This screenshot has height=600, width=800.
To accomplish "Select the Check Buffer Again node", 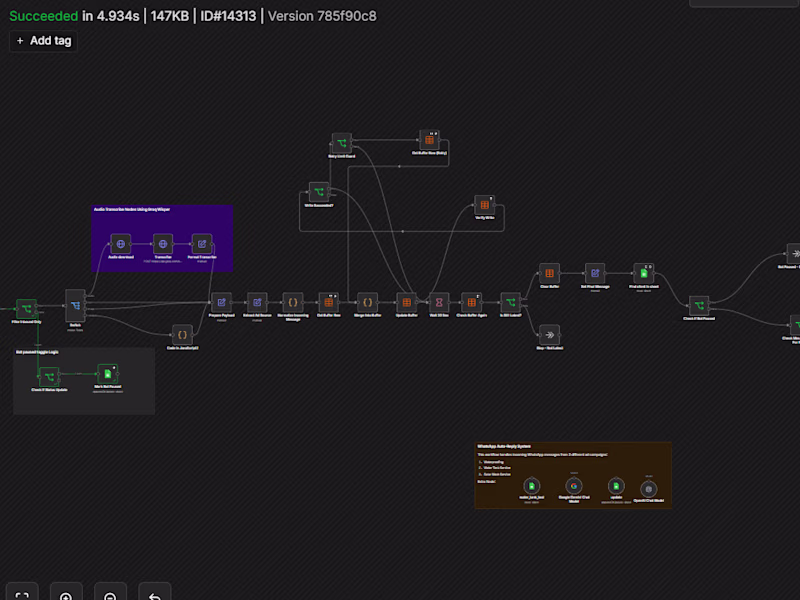I will pyautogui.click(x=471, y=302).
